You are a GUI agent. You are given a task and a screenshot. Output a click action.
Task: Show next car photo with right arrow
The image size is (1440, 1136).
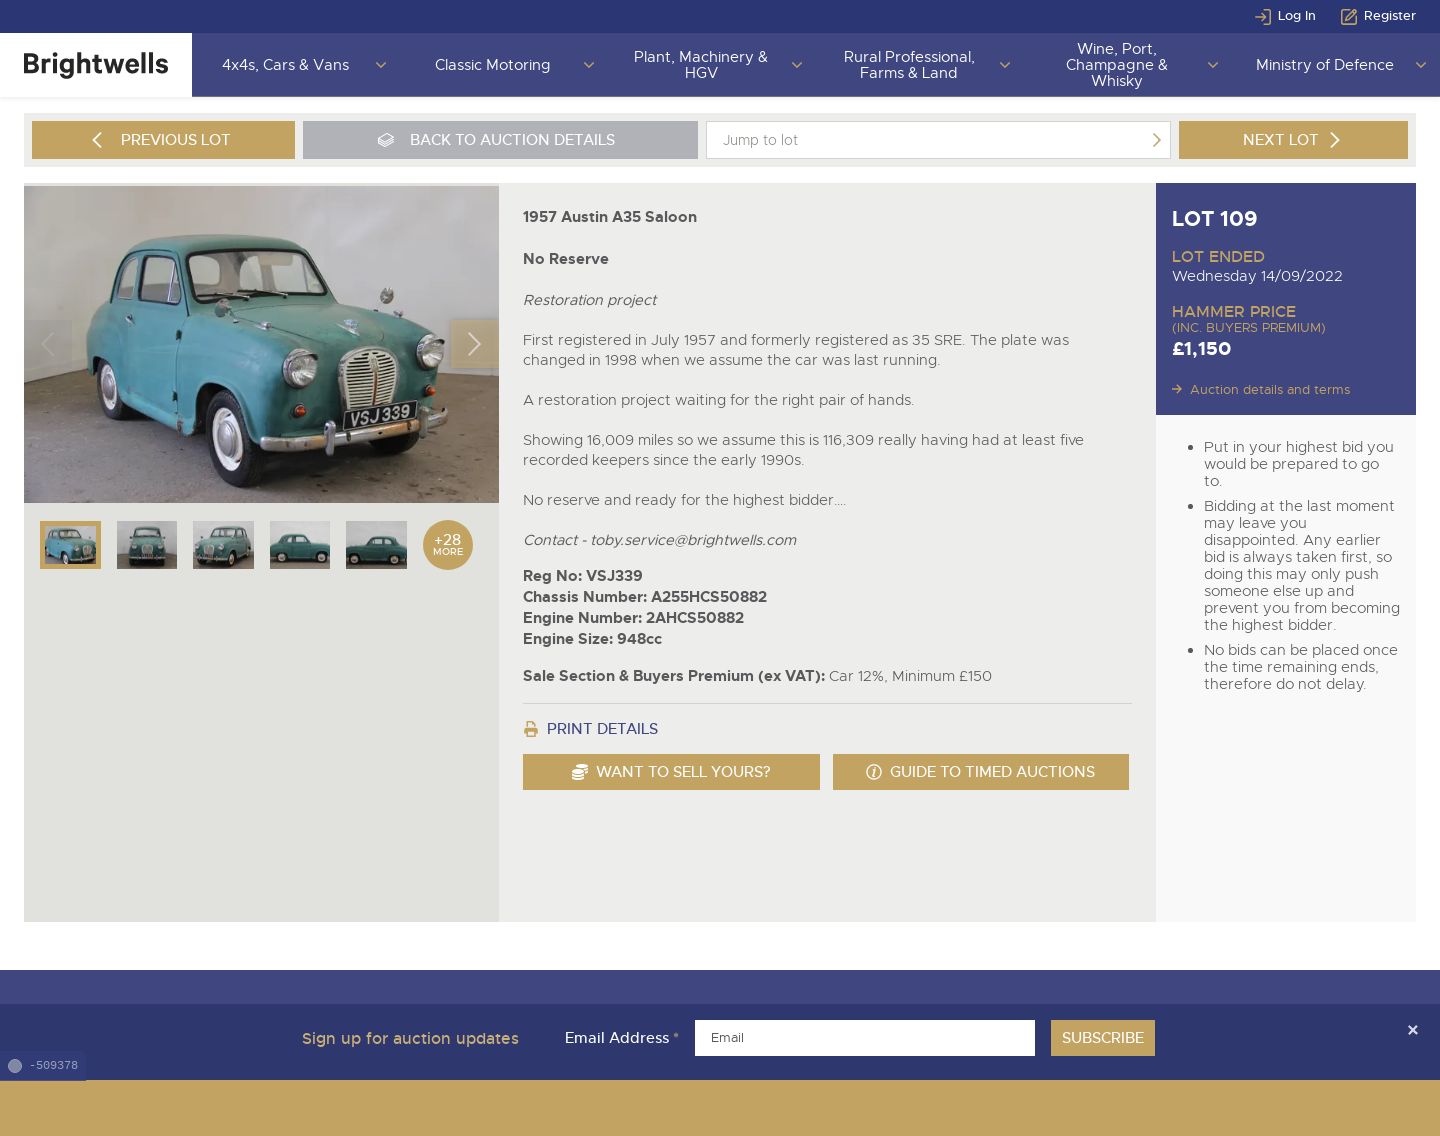474,344
